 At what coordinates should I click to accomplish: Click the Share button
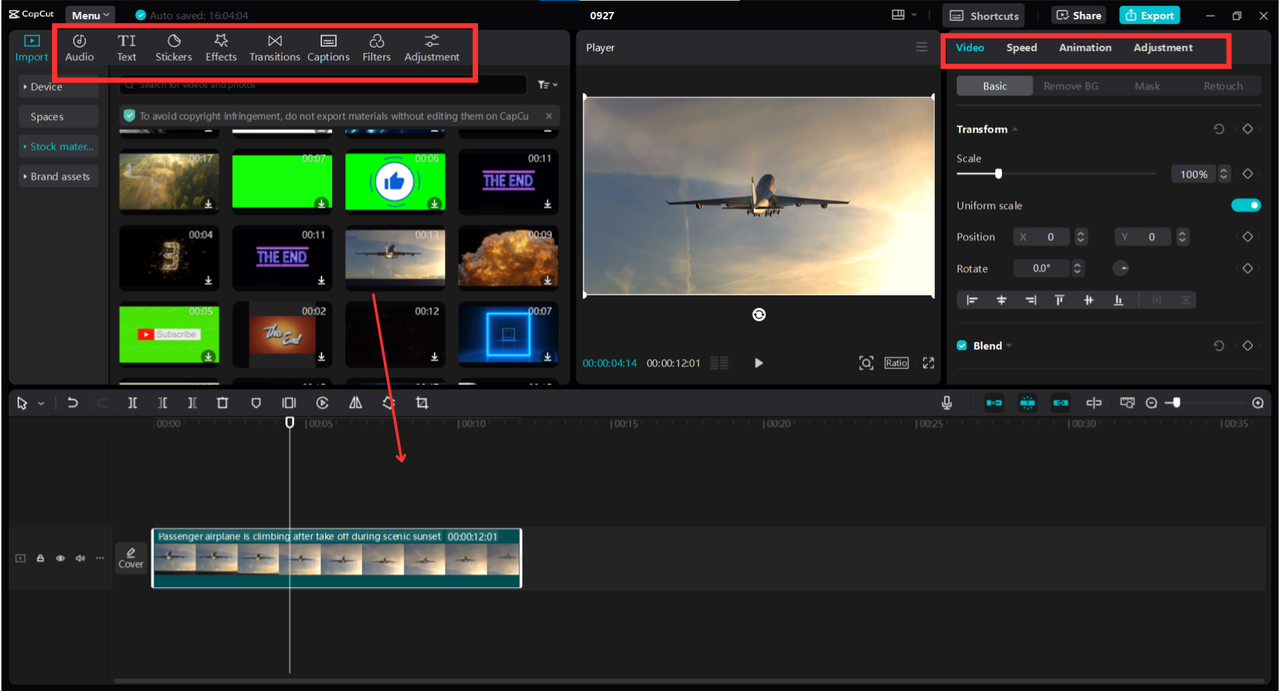[1078, 15]
